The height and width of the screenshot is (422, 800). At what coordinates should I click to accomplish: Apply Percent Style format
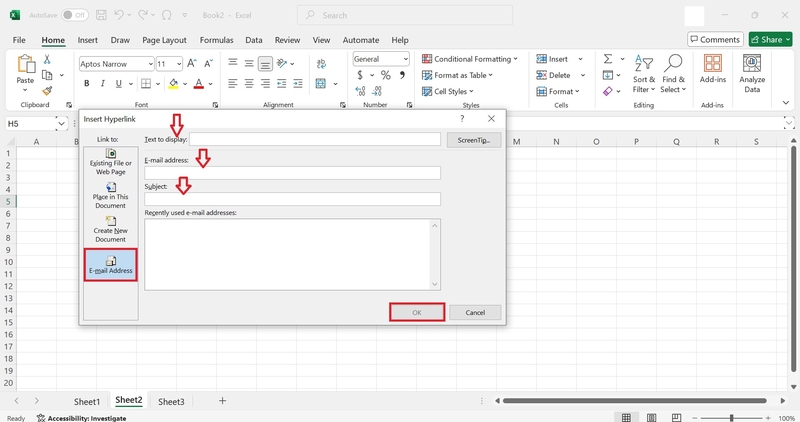click(386, 75)
